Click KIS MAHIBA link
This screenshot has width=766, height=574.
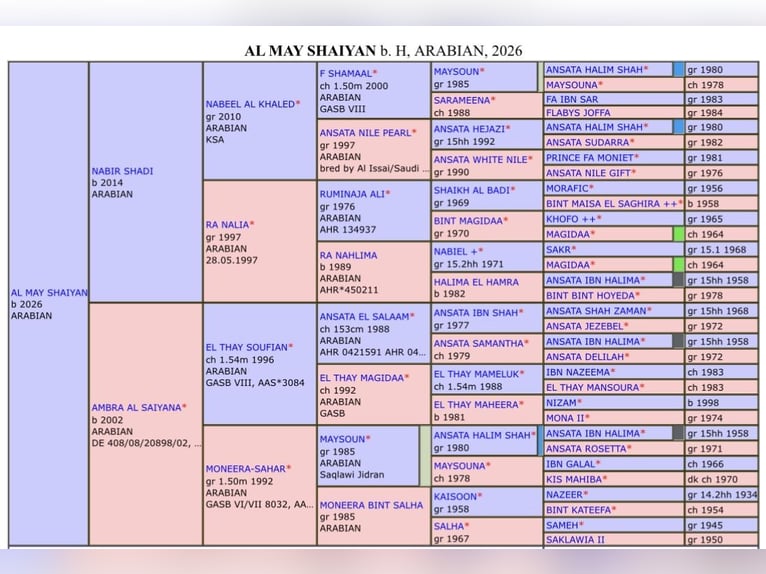574,479
